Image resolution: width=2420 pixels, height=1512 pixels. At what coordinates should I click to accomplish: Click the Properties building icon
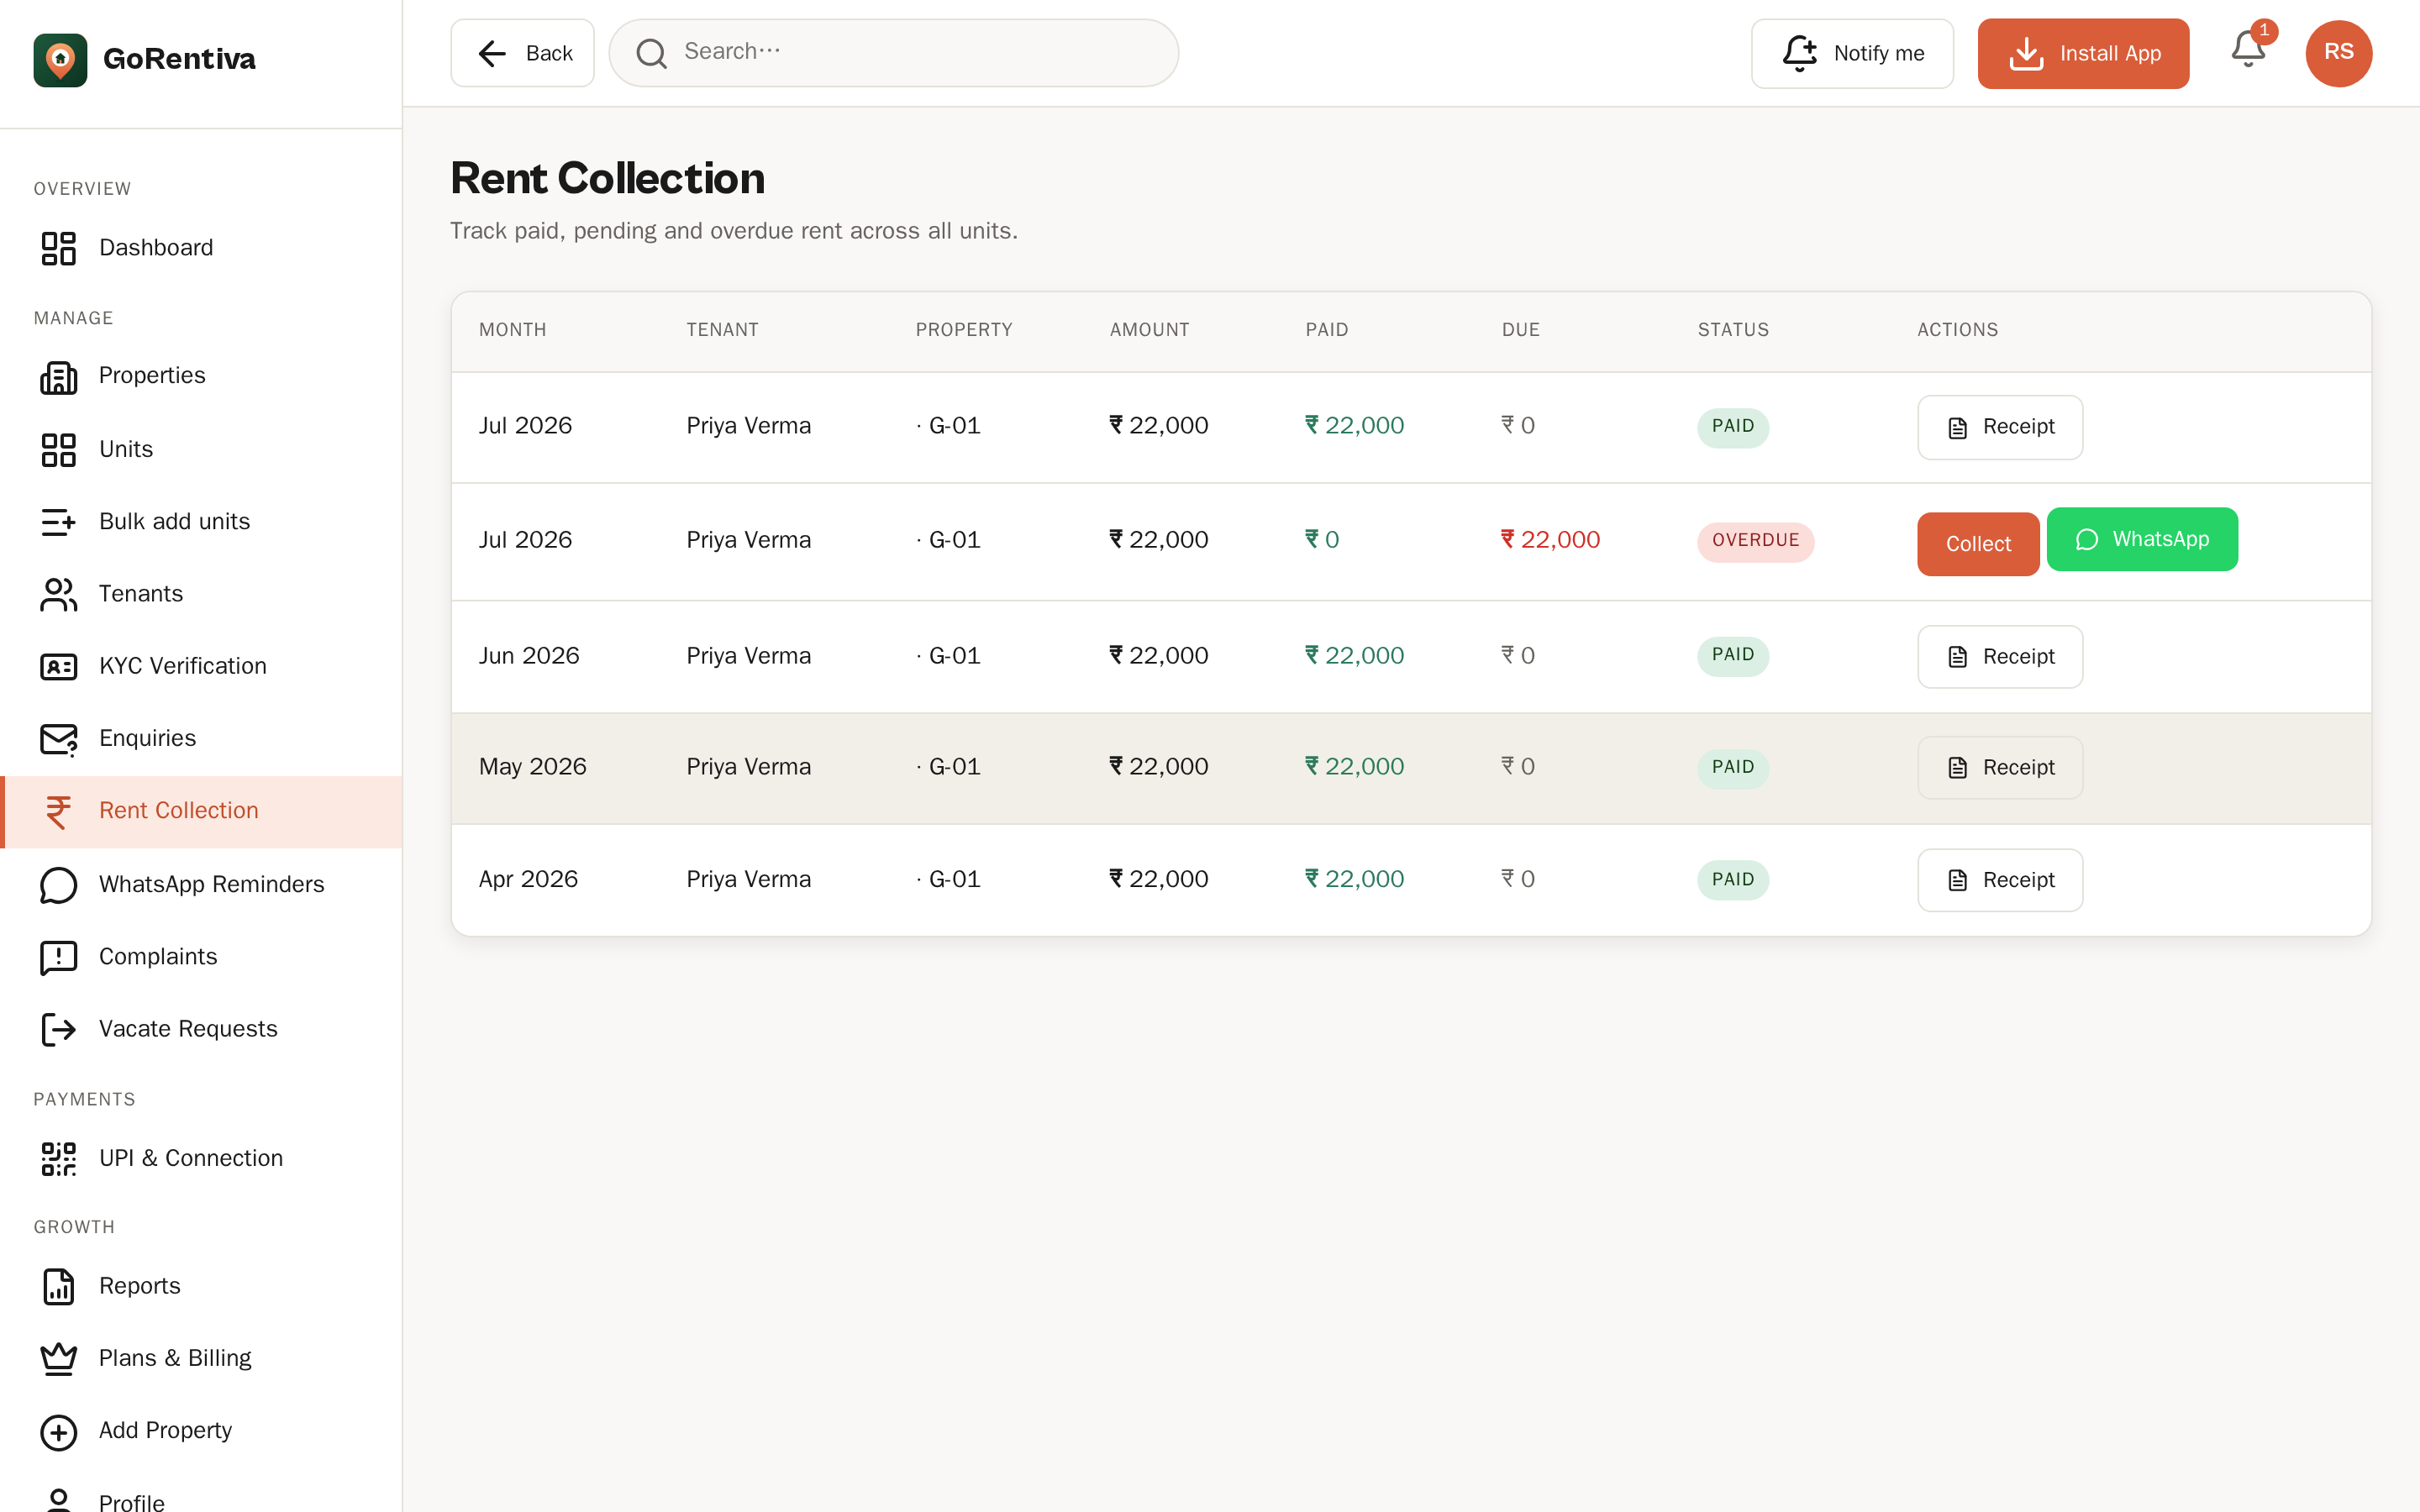58,377
